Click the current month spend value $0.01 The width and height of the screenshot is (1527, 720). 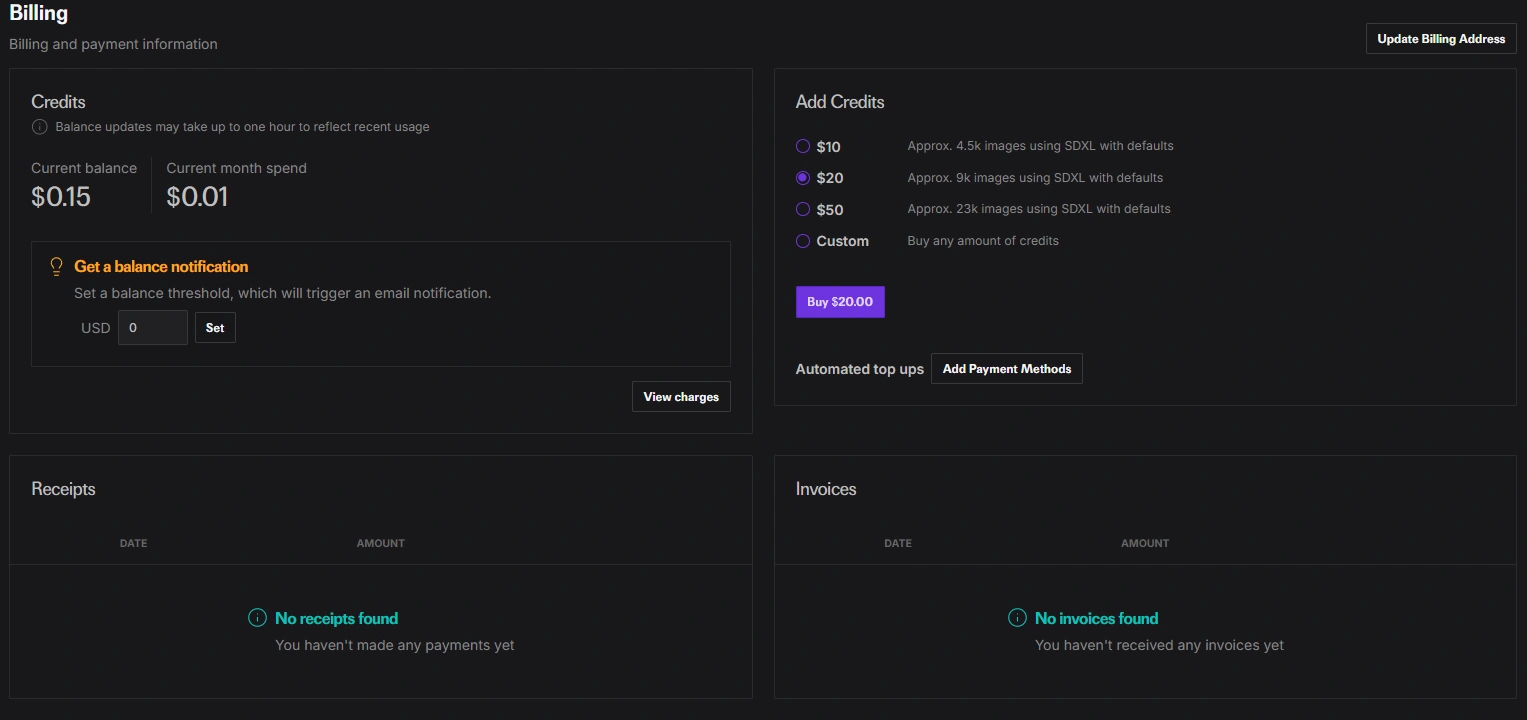click(x=197, y=197)
